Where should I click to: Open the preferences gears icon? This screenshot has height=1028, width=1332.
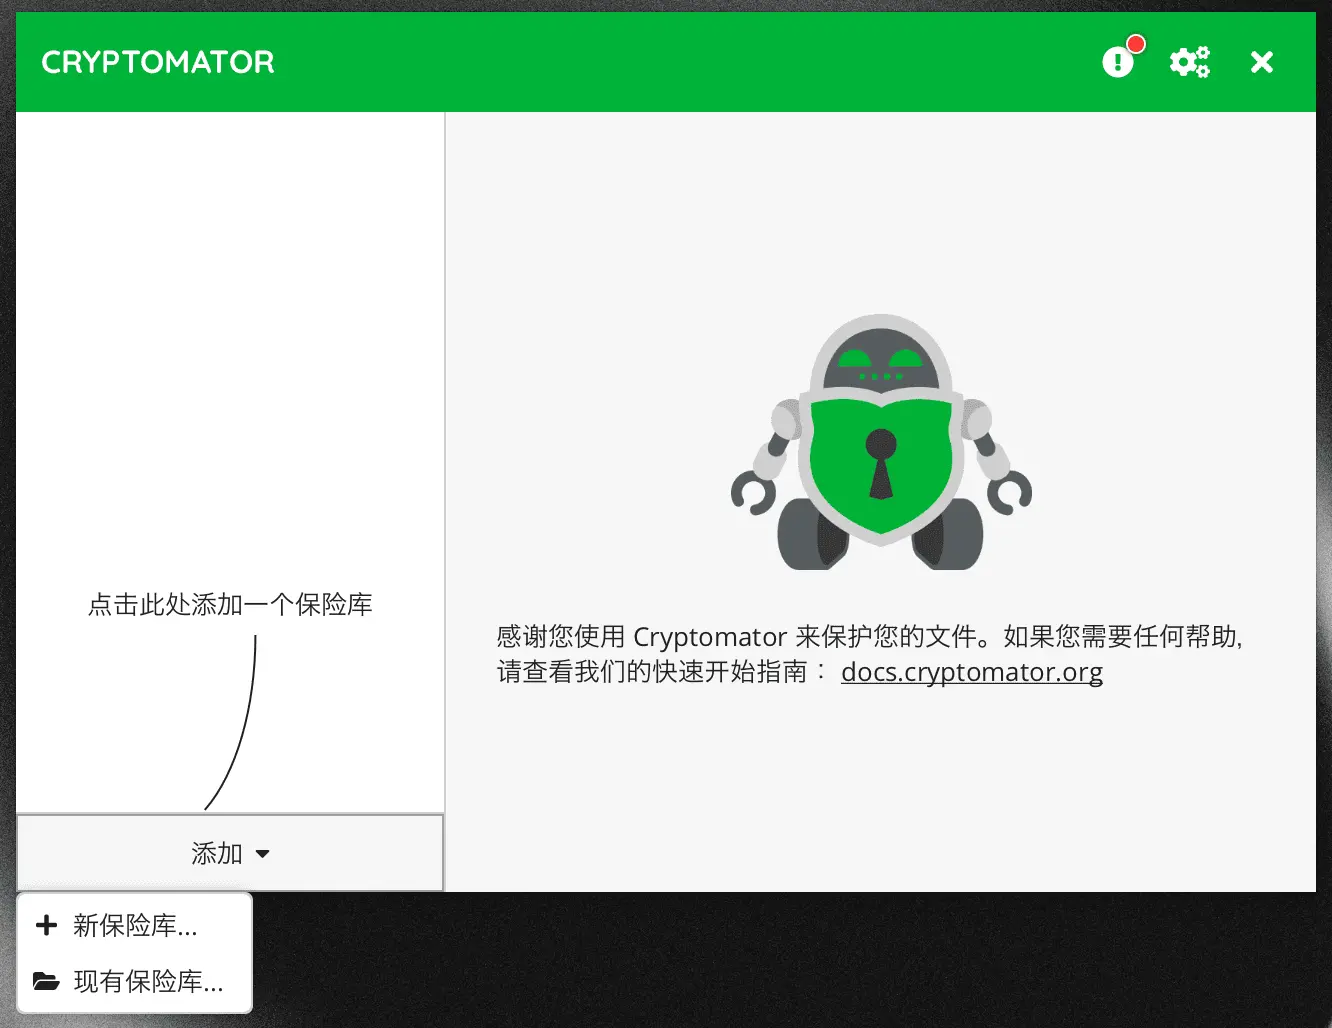click(x=1190, y=62)
